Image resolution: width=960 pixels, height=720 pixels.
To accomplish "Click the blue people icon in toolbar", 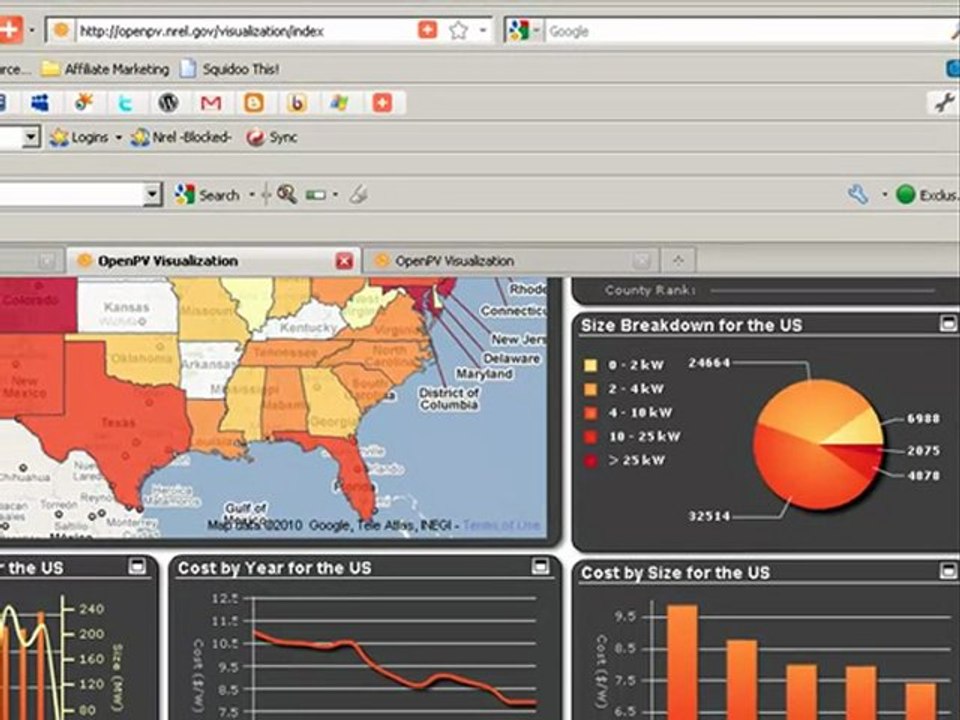I will pyautogui.click(x=40, y=102).
